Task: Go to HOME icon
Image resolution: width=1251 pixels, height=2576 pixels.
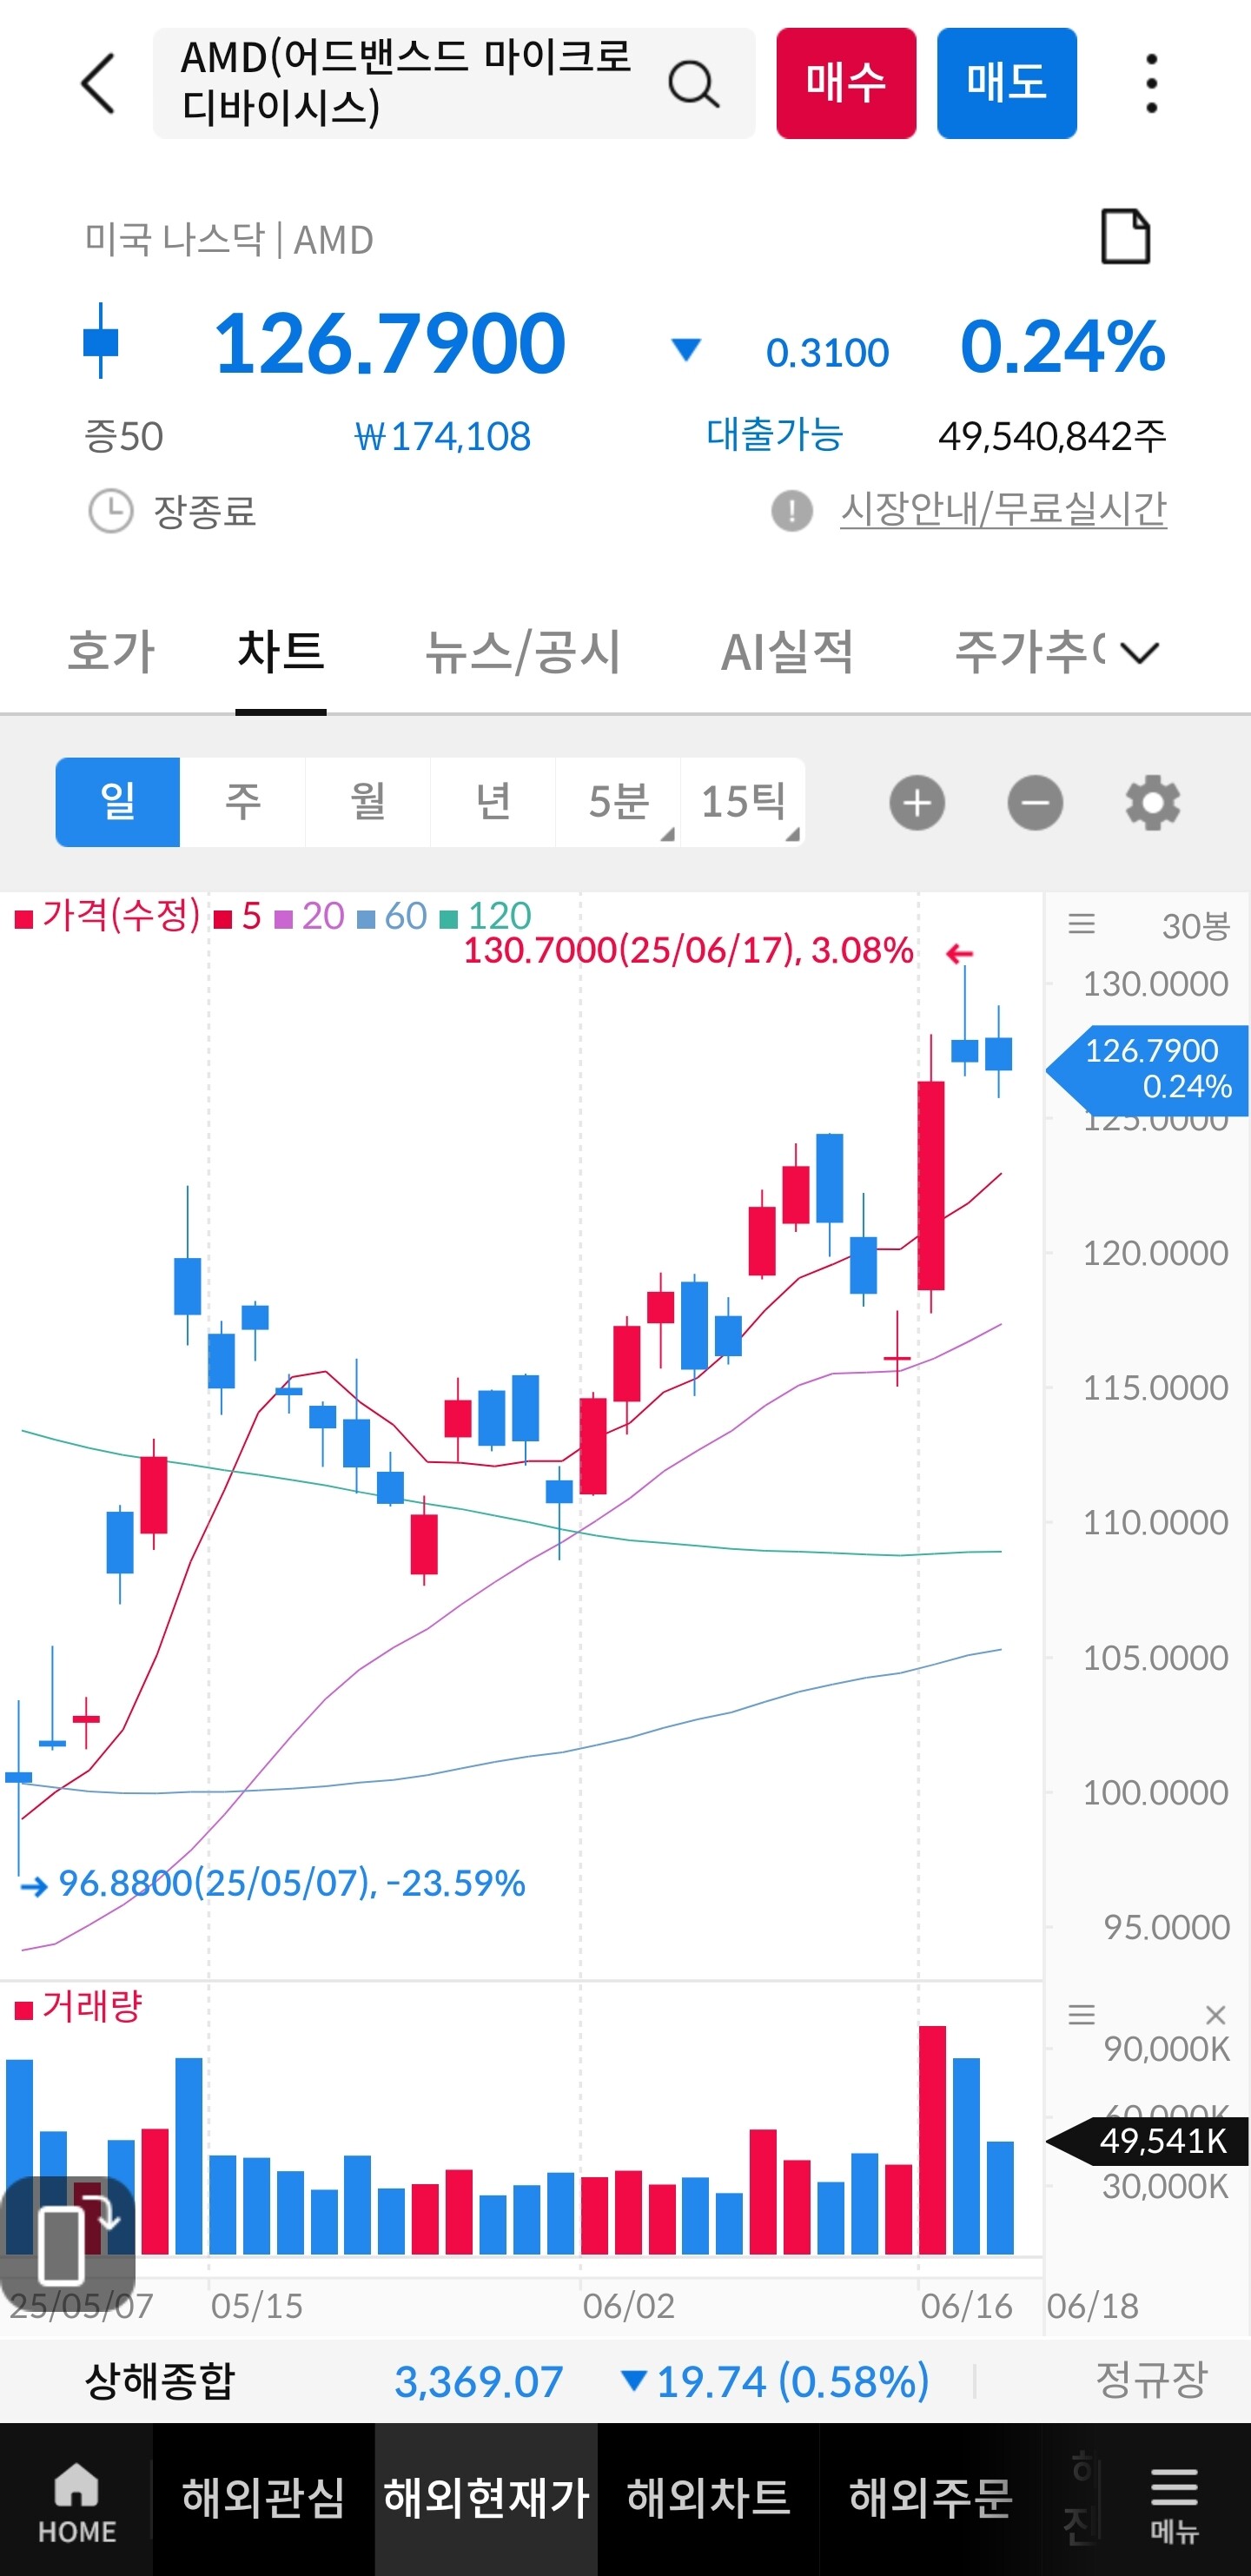Action: [x=77, y=2503]
